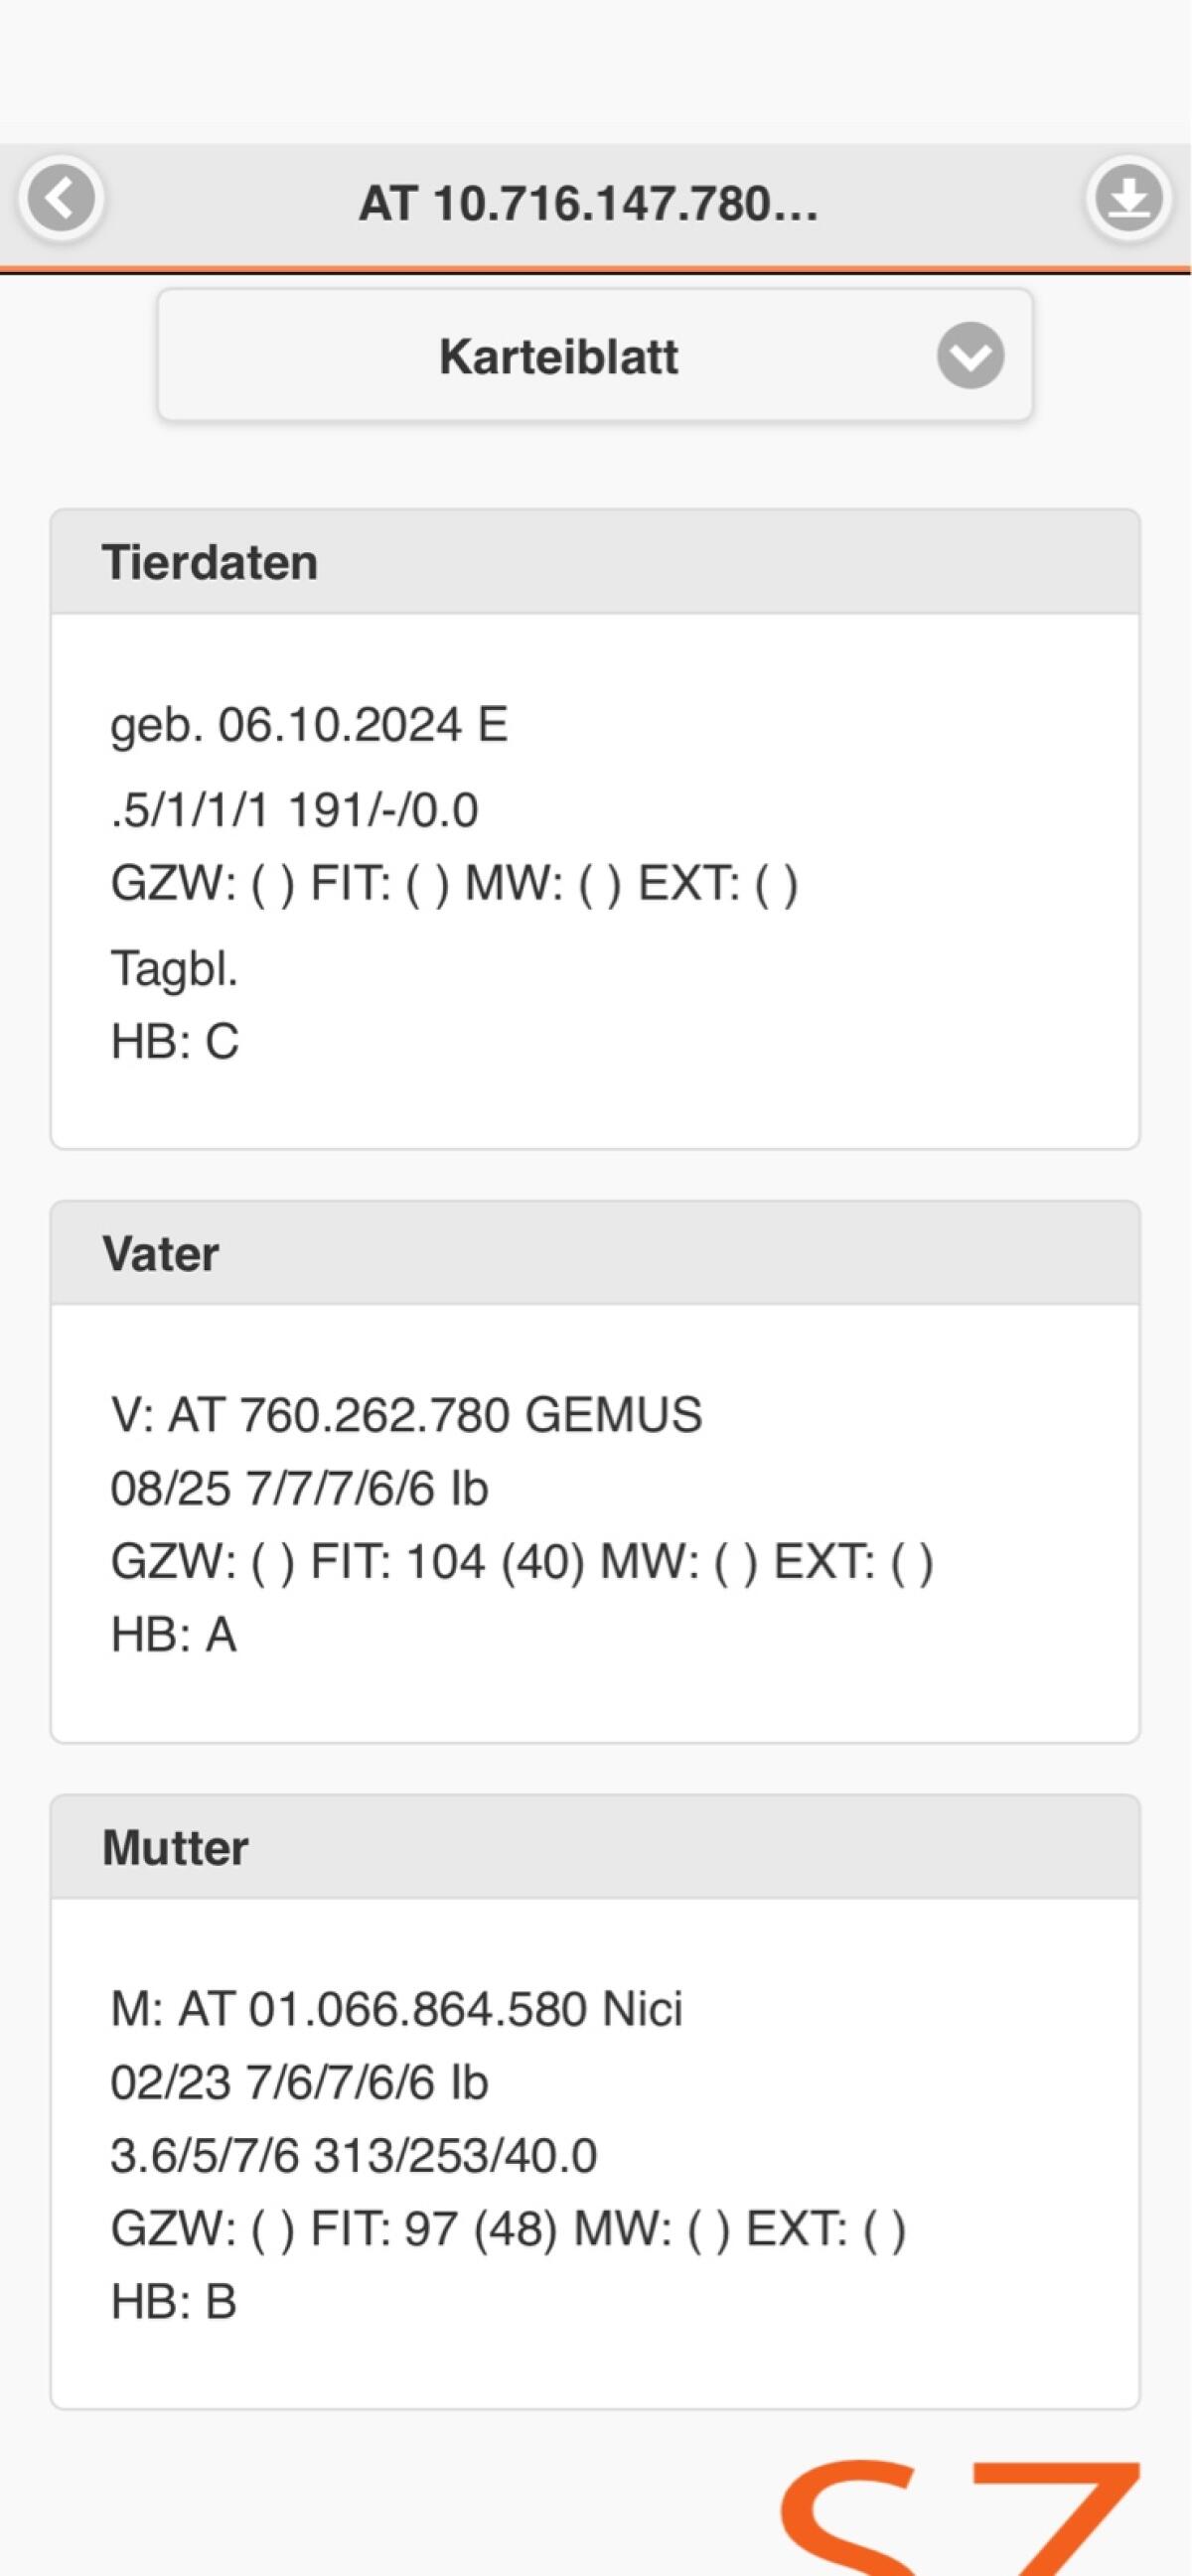Select the birth date line geb. 06.10.2024
The height and width of the screenshot is (2576, 1192).
(308, 724)
